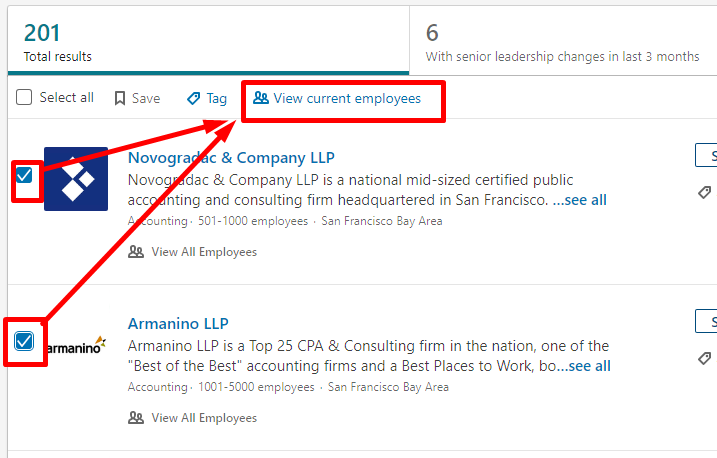The image size is (717, 458).
Task: Open the Novogradac company logo
Action: tap(76, 179)
